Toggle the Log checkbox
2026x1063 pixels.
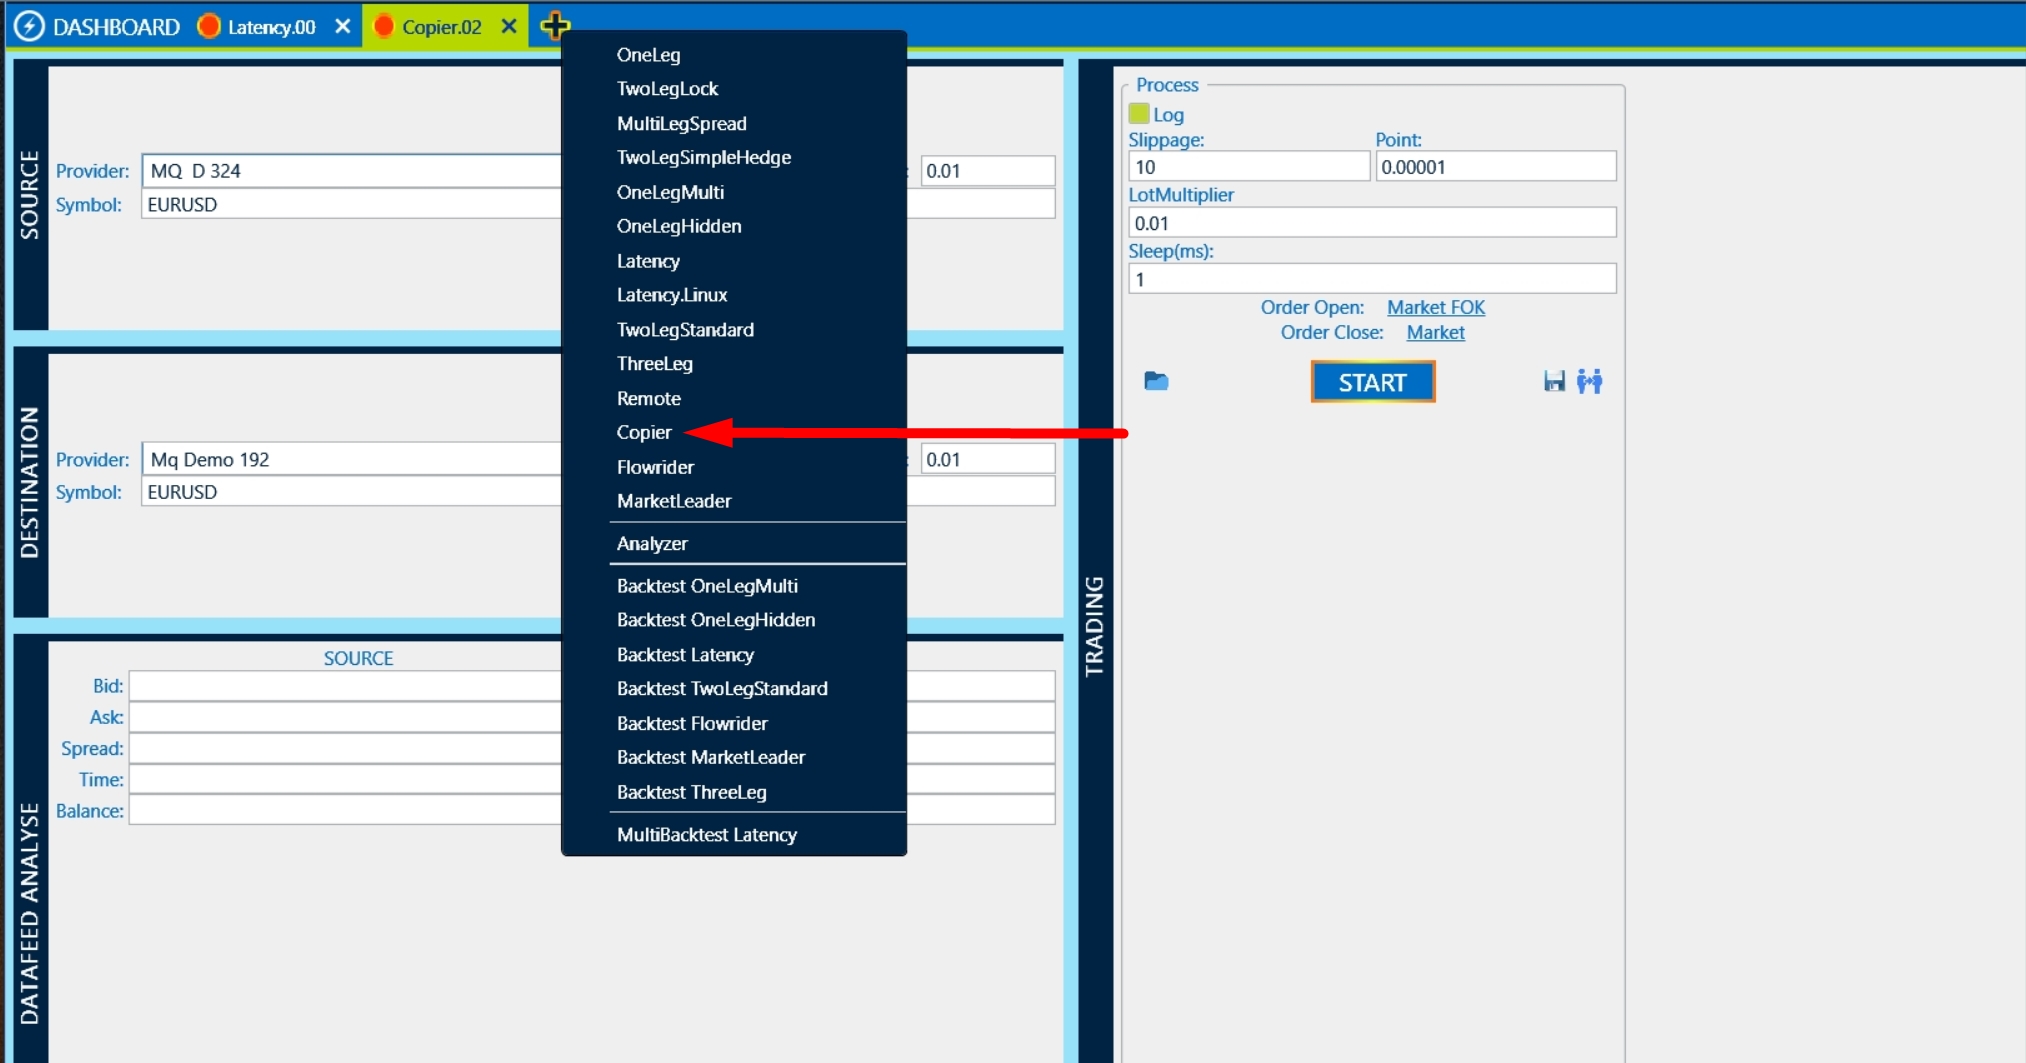point(1139,114)
